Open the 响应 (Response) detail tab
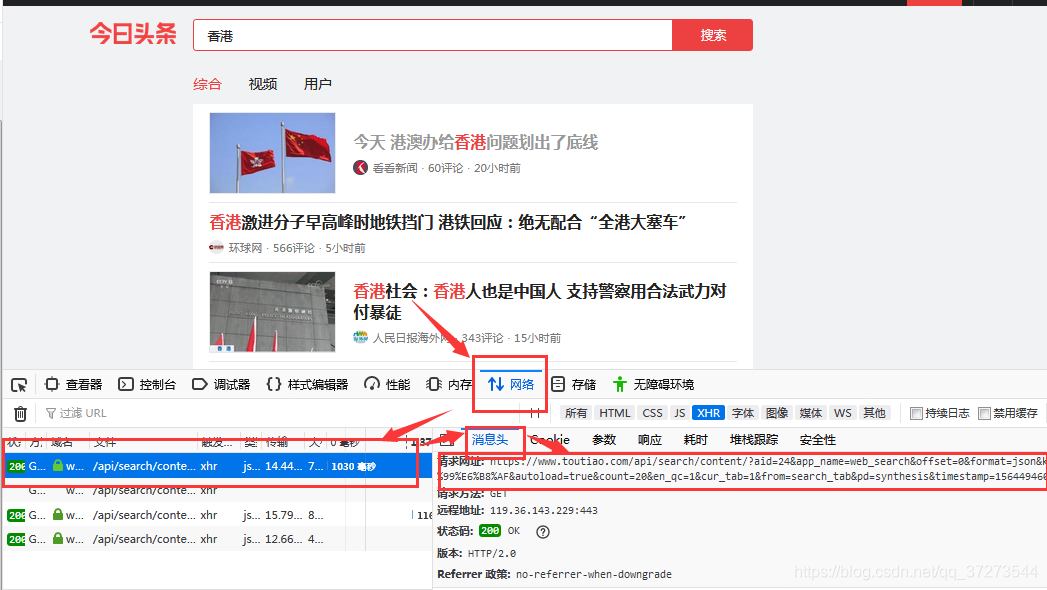 point(650,440)
